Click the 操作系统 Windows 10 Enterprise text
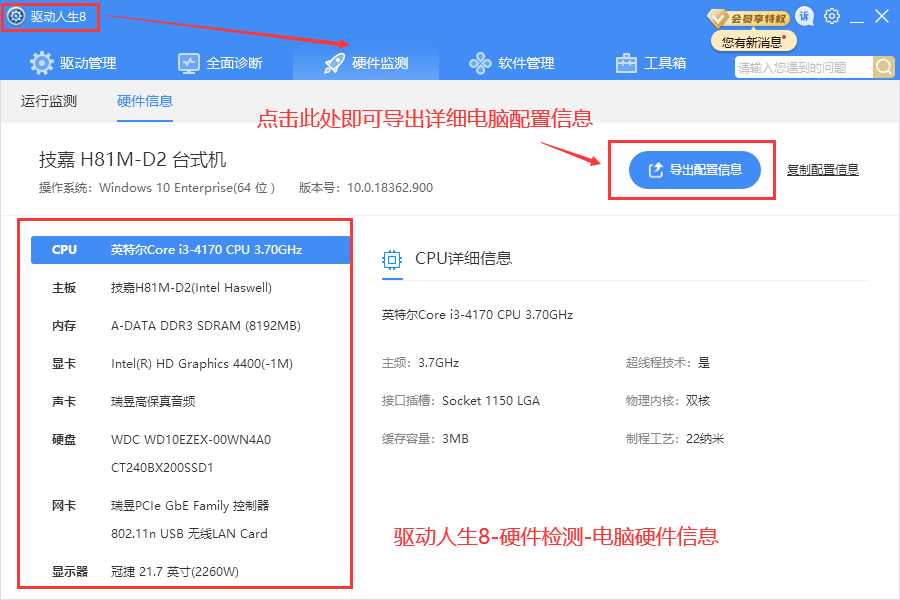Viewport: 900px width, 600px height. [x=157, y=188]
